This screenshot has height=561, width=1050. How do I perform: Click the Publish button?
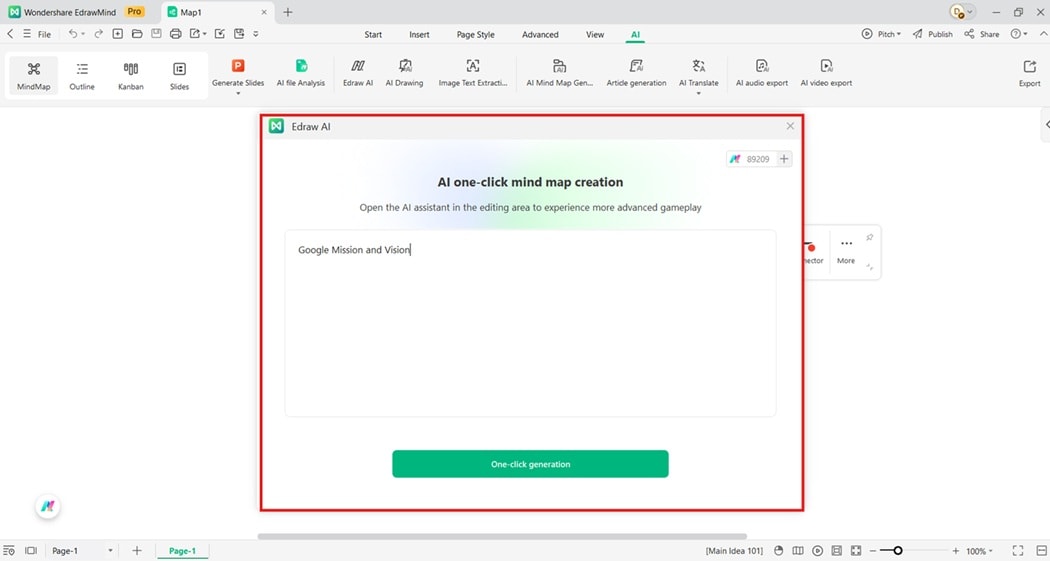click(x=932, y=34)
